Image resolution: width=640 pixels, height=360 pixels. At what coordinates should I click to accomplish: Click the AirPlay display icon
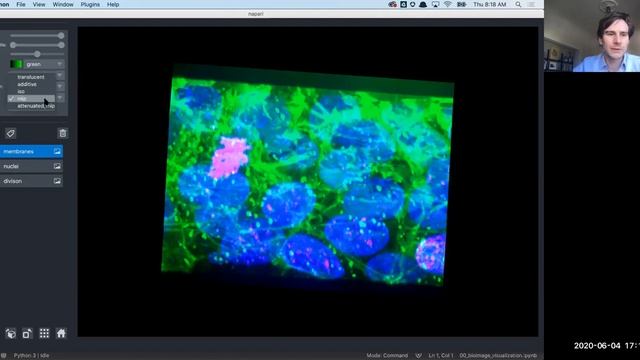pyautogui.click(x=436, y=4)
